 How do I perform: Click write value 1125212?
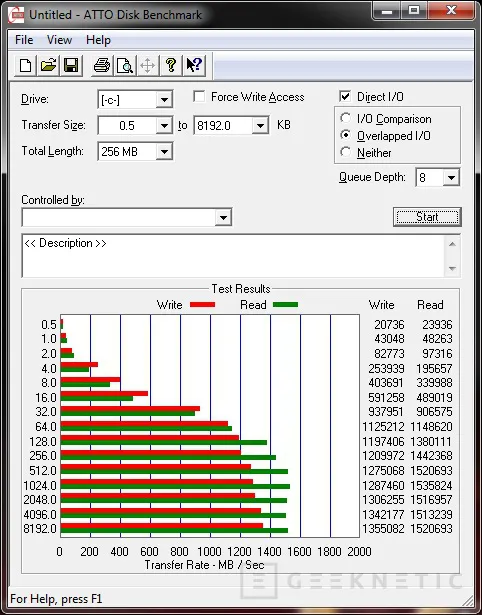coord(383,426)
